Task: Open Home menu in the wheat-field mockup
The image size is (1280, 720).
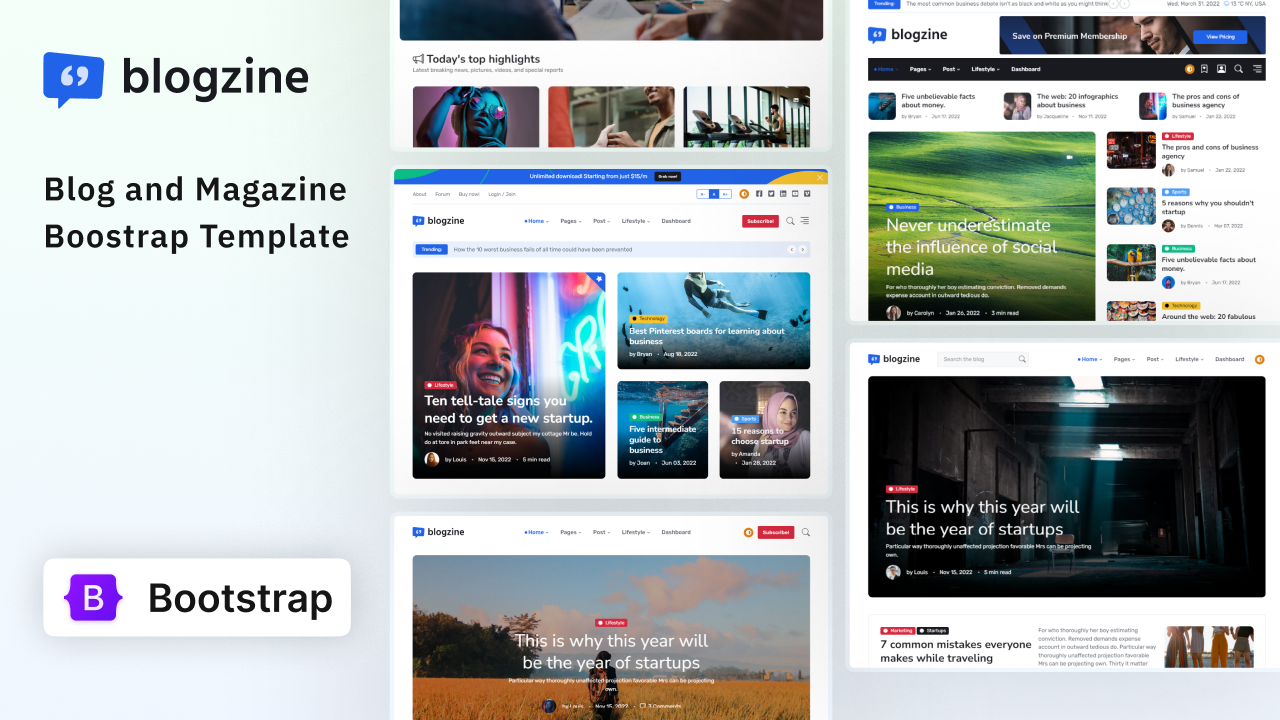Action: 536,533
